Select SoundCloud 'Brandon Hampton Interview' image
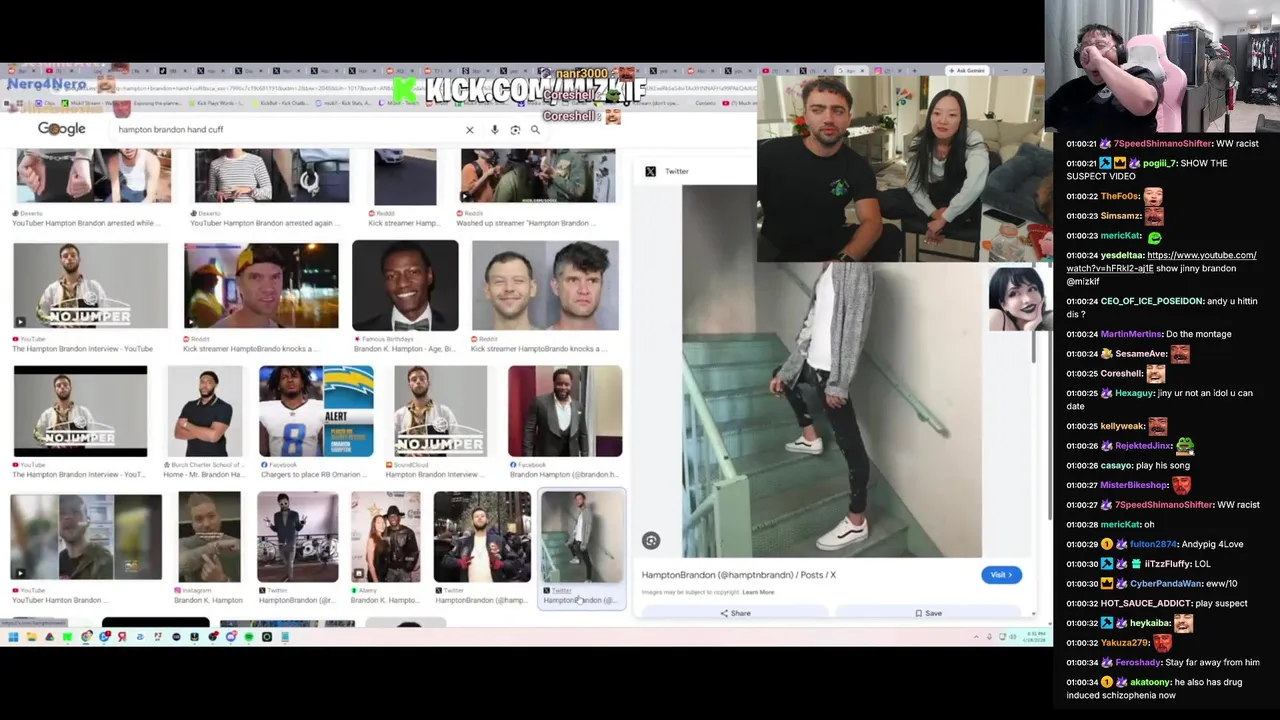This screenshot has width=1280, height=720. [x=440, y=411]
